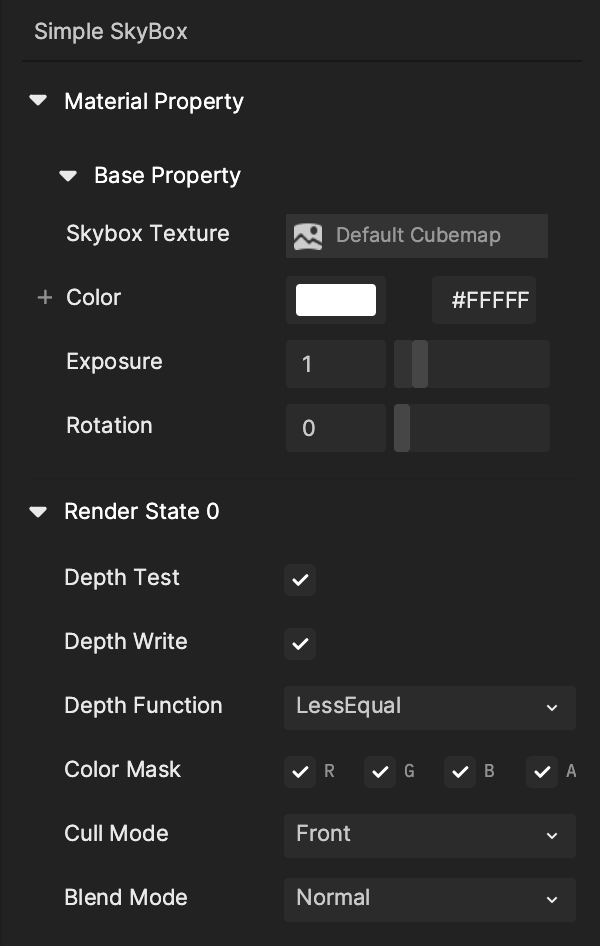This screenshot has width=600, height=946.
Task: Disable the Depth Test checkbox
Action: 300,580
